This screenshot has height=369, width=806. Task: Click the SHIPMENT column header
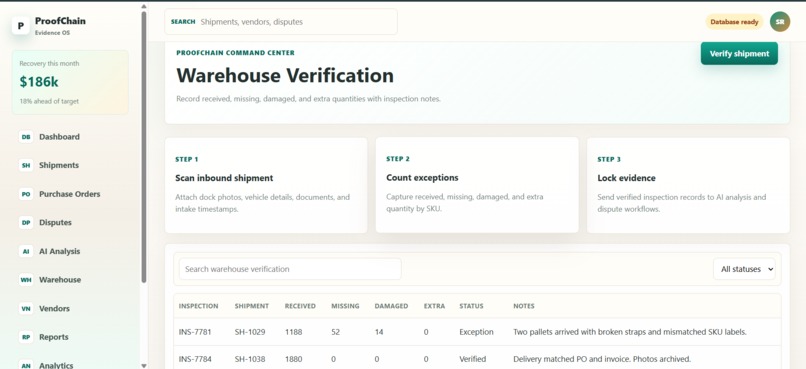click(x=252, y=306)
